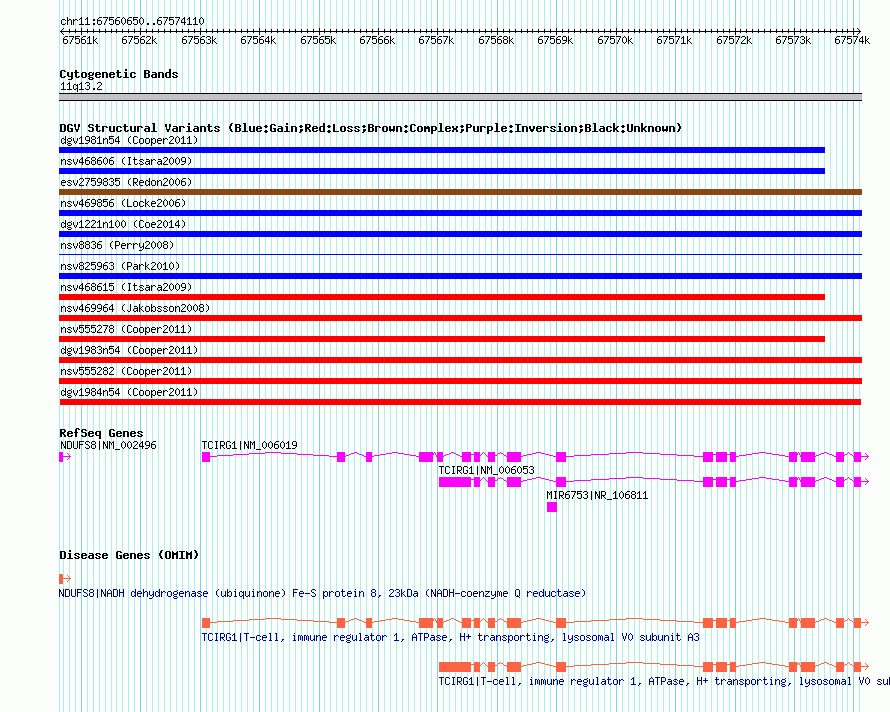890x712 pixels.
Task: Click the DGV Structural Variants track heading
Action: (370, 128)
